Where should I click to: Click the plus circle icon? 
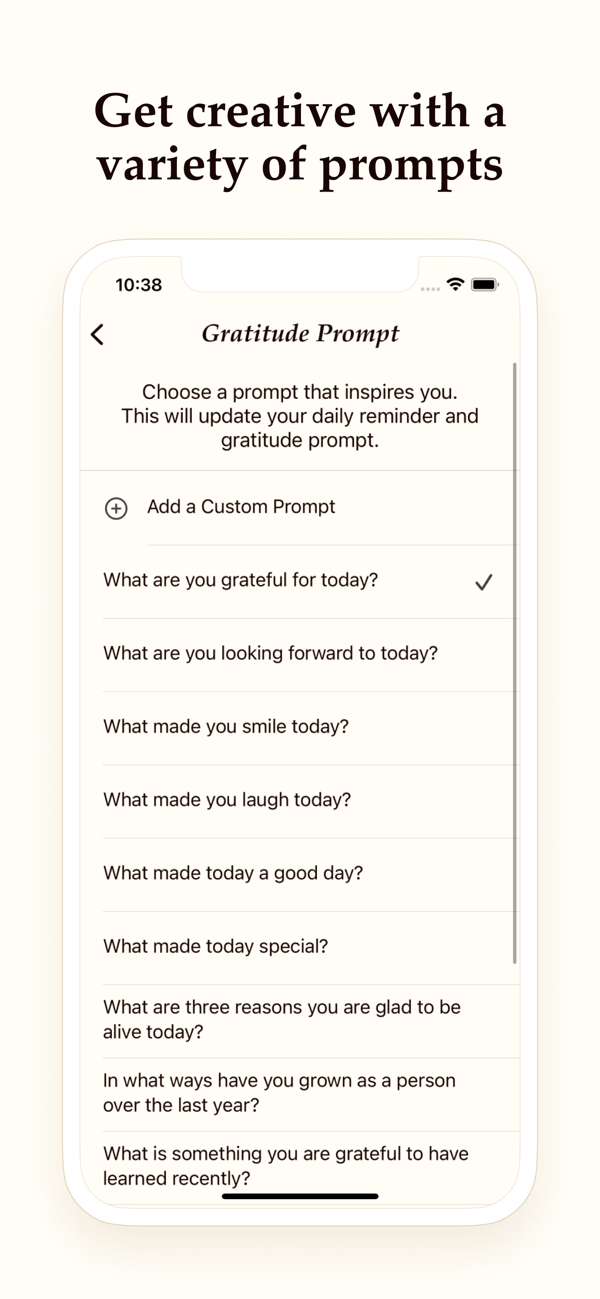point(116,508)
